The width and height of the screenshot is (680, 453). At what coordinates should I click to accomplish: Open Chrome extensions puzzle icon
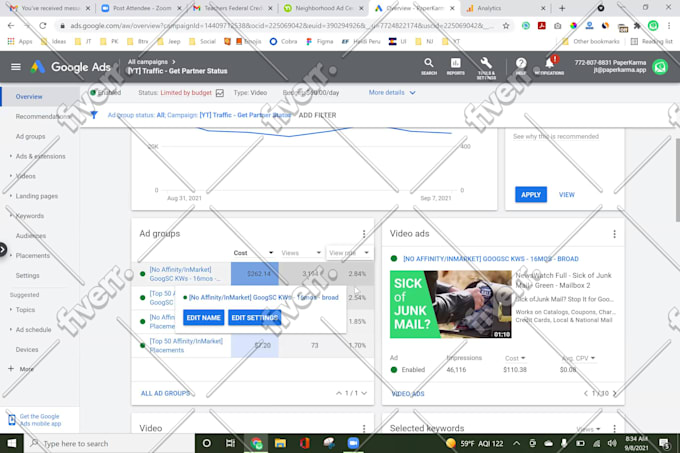pos(637,26)
